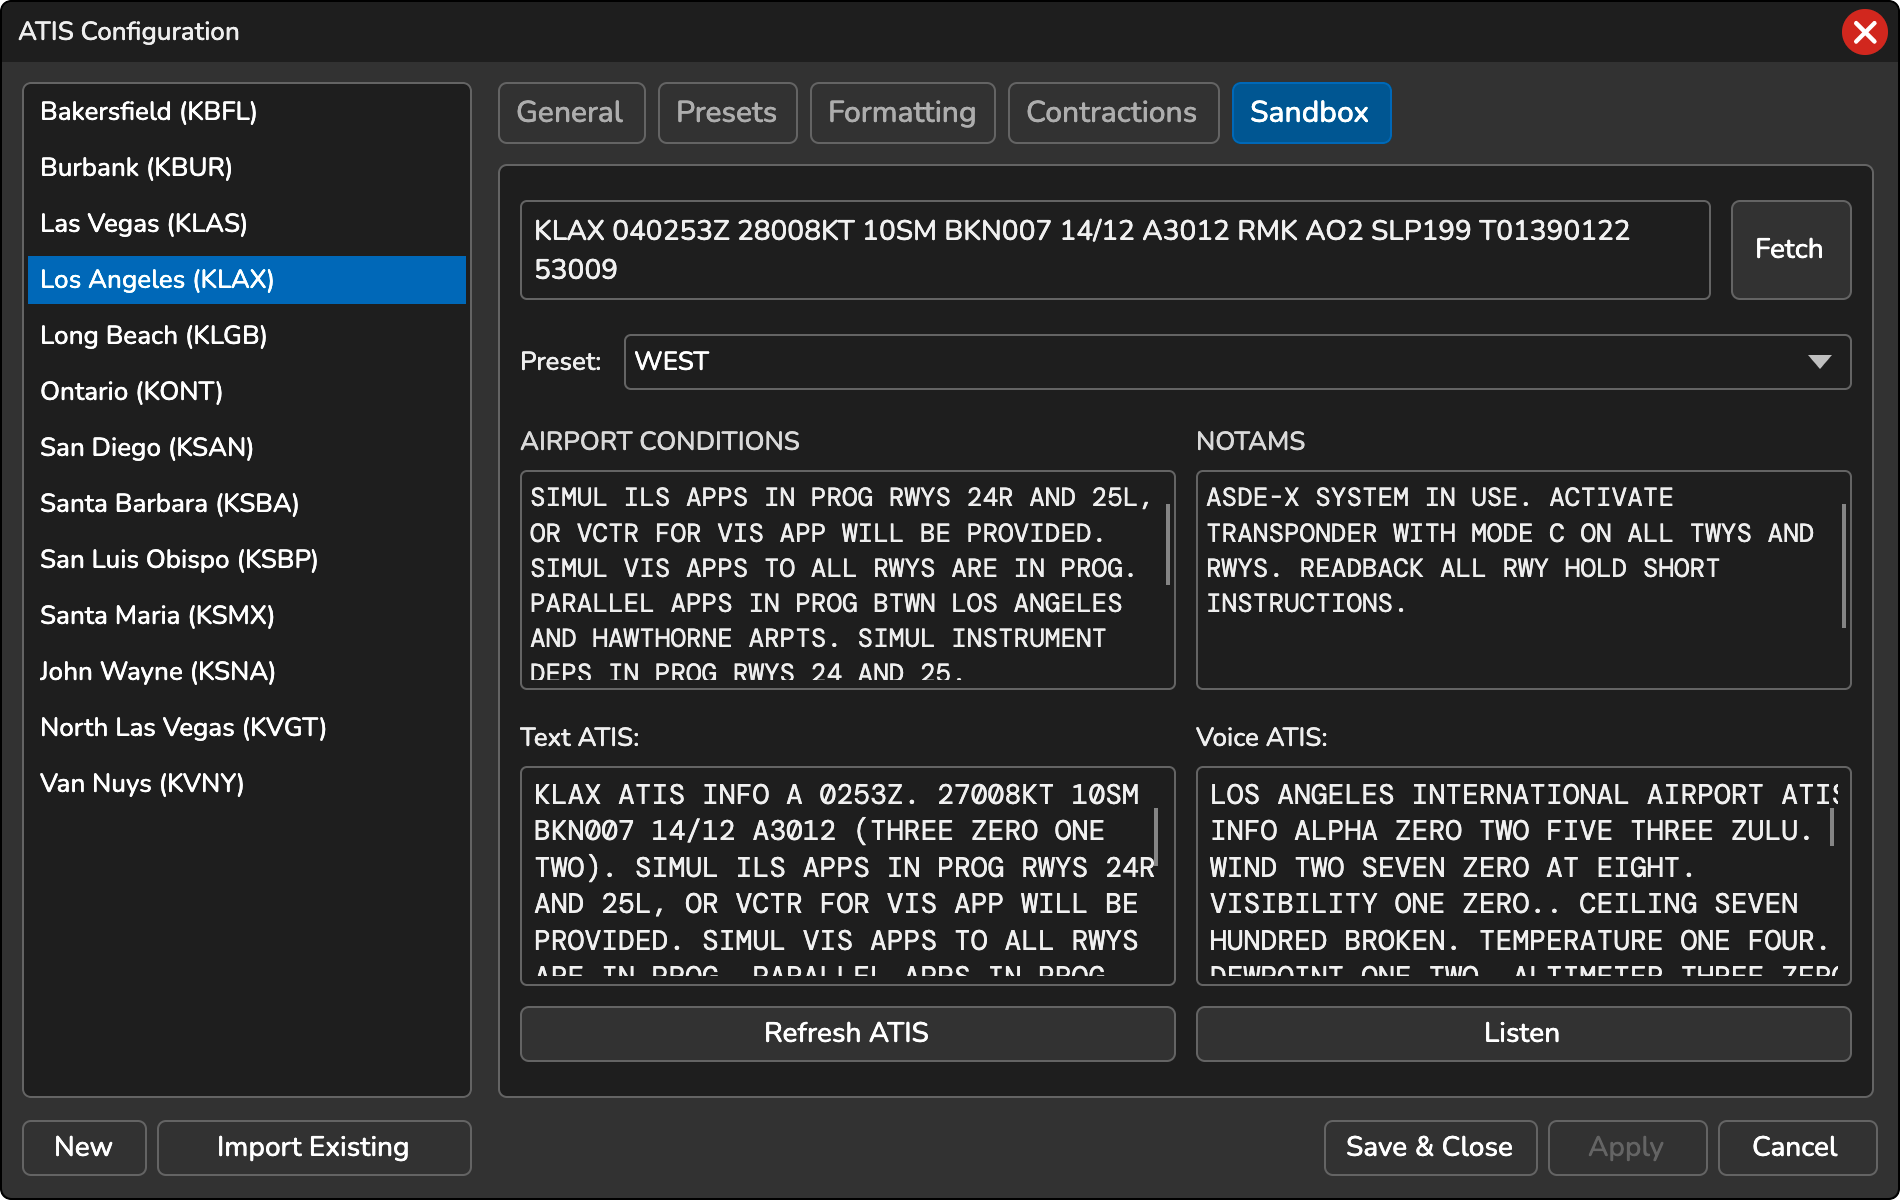Screen dimensions: 1900x1200
Task: Cancel the configuration changes
Action: [x=1795, y=1147]
